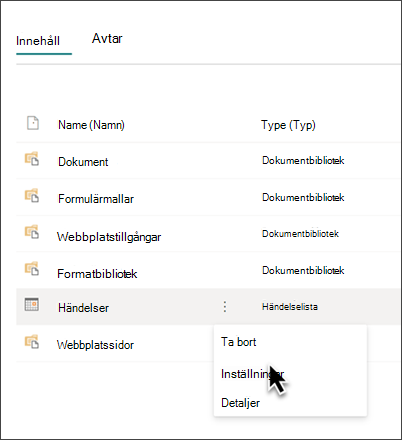The width and height of the screenshot is (402, 440).
Task: Switch to the Avtar tab
Action: point(107,38)
